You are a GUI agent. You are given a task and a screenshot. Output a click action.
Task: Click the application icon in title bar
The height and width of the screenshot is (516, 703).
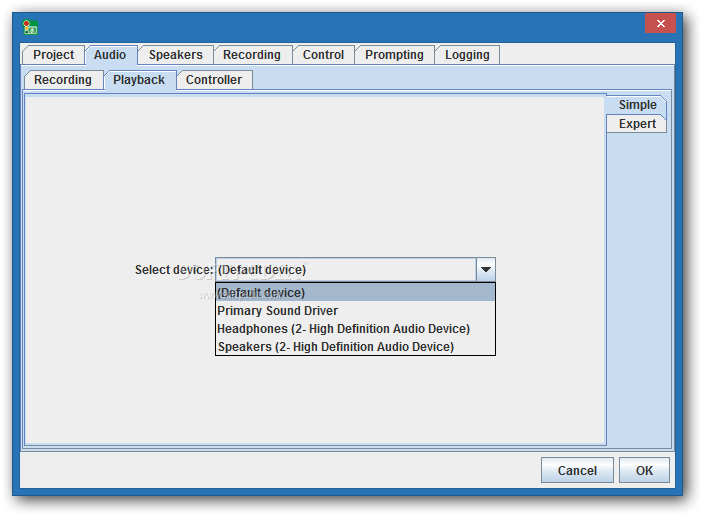click(x=30, y=27)
